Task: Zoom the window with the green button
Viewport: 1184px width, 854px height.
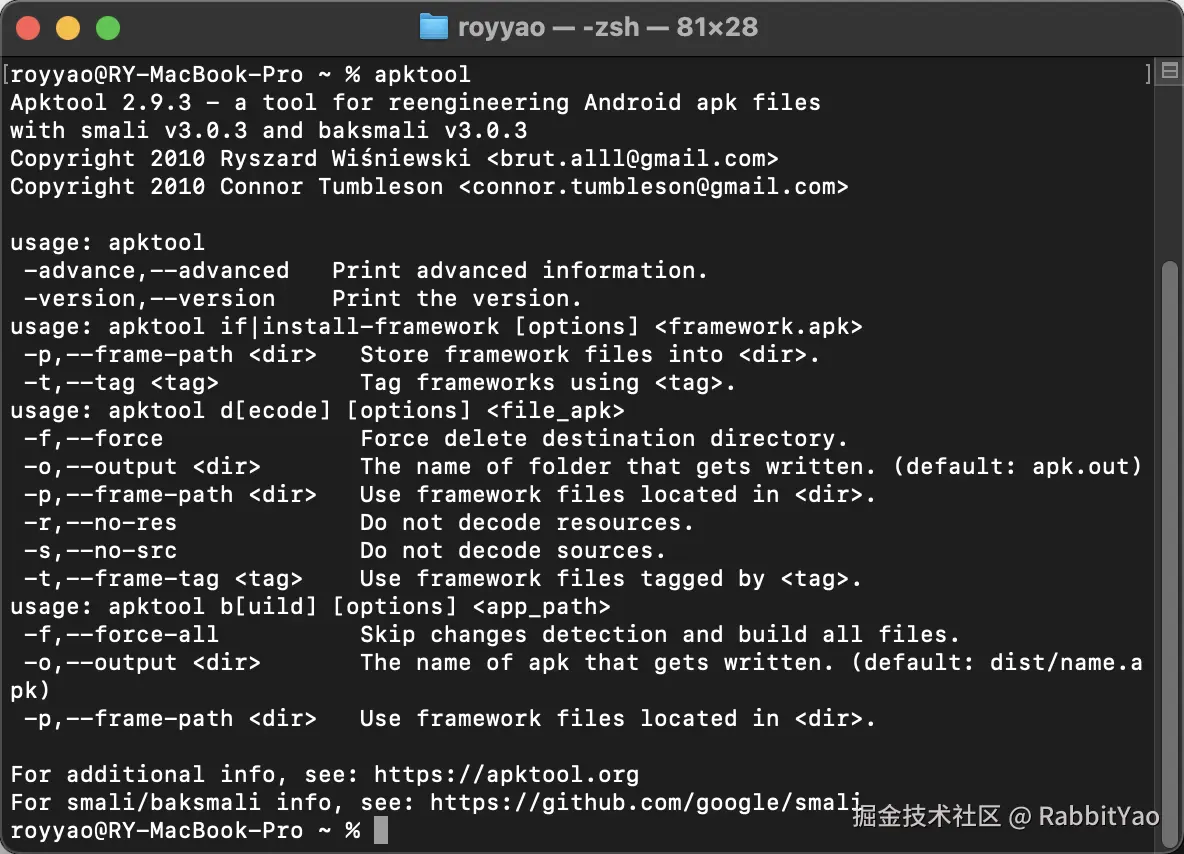Action: tap(107, 28)
